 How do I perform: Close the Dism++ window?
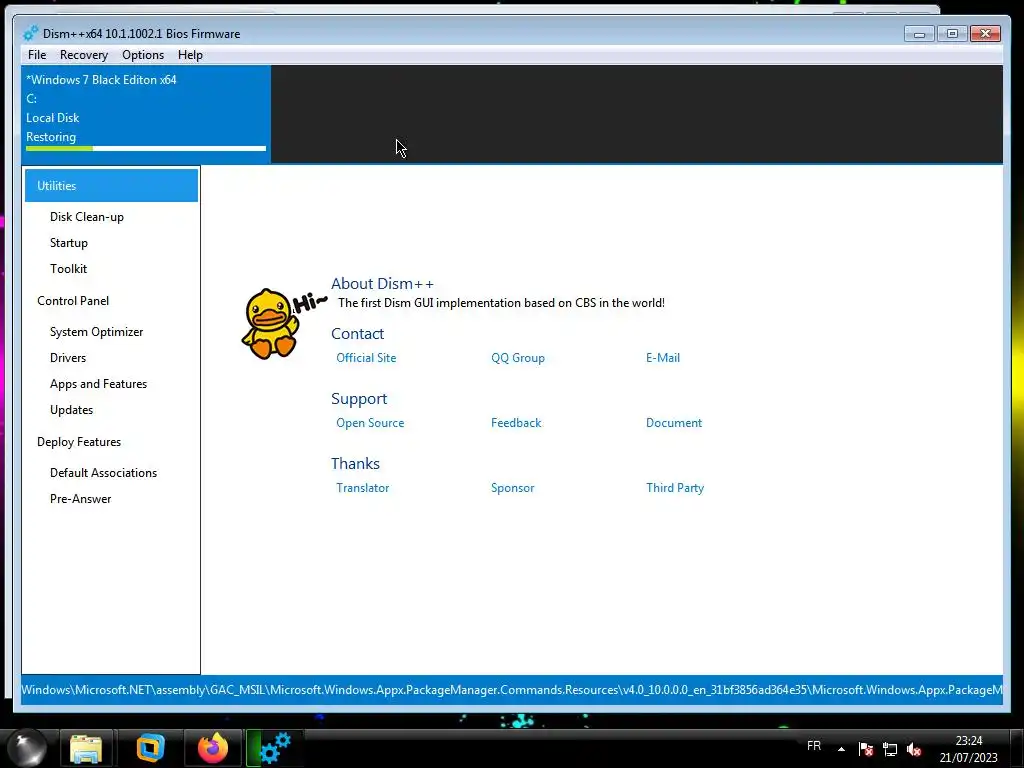click(x=985, y=33)
